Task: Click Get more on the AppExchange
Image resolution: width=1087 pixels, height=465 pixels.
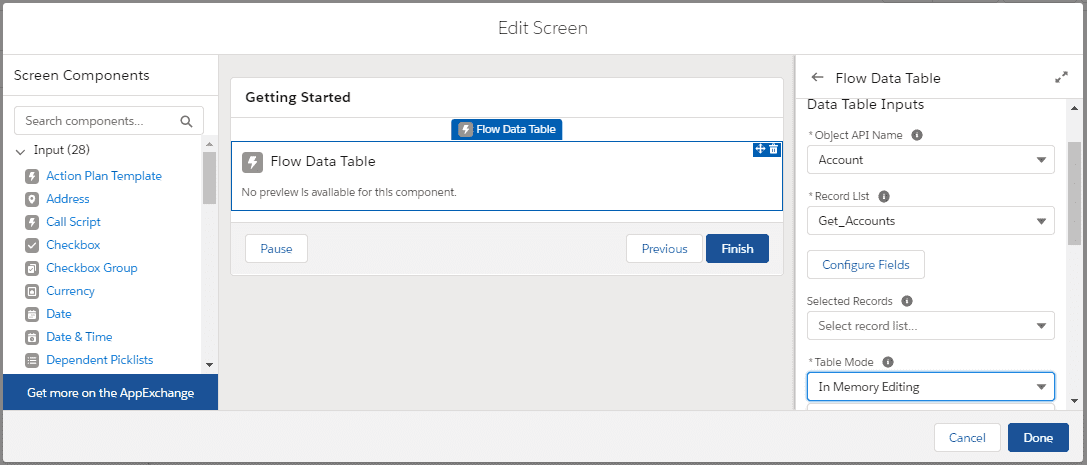Action: [110, 393]
